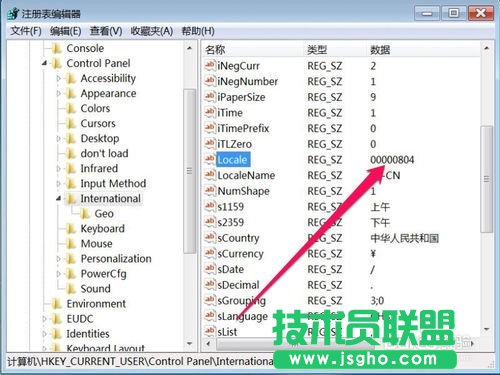Select the Keyboard key
Viewport: 500px width, 375px height.
pyautogui.click(x=102, y=229)
